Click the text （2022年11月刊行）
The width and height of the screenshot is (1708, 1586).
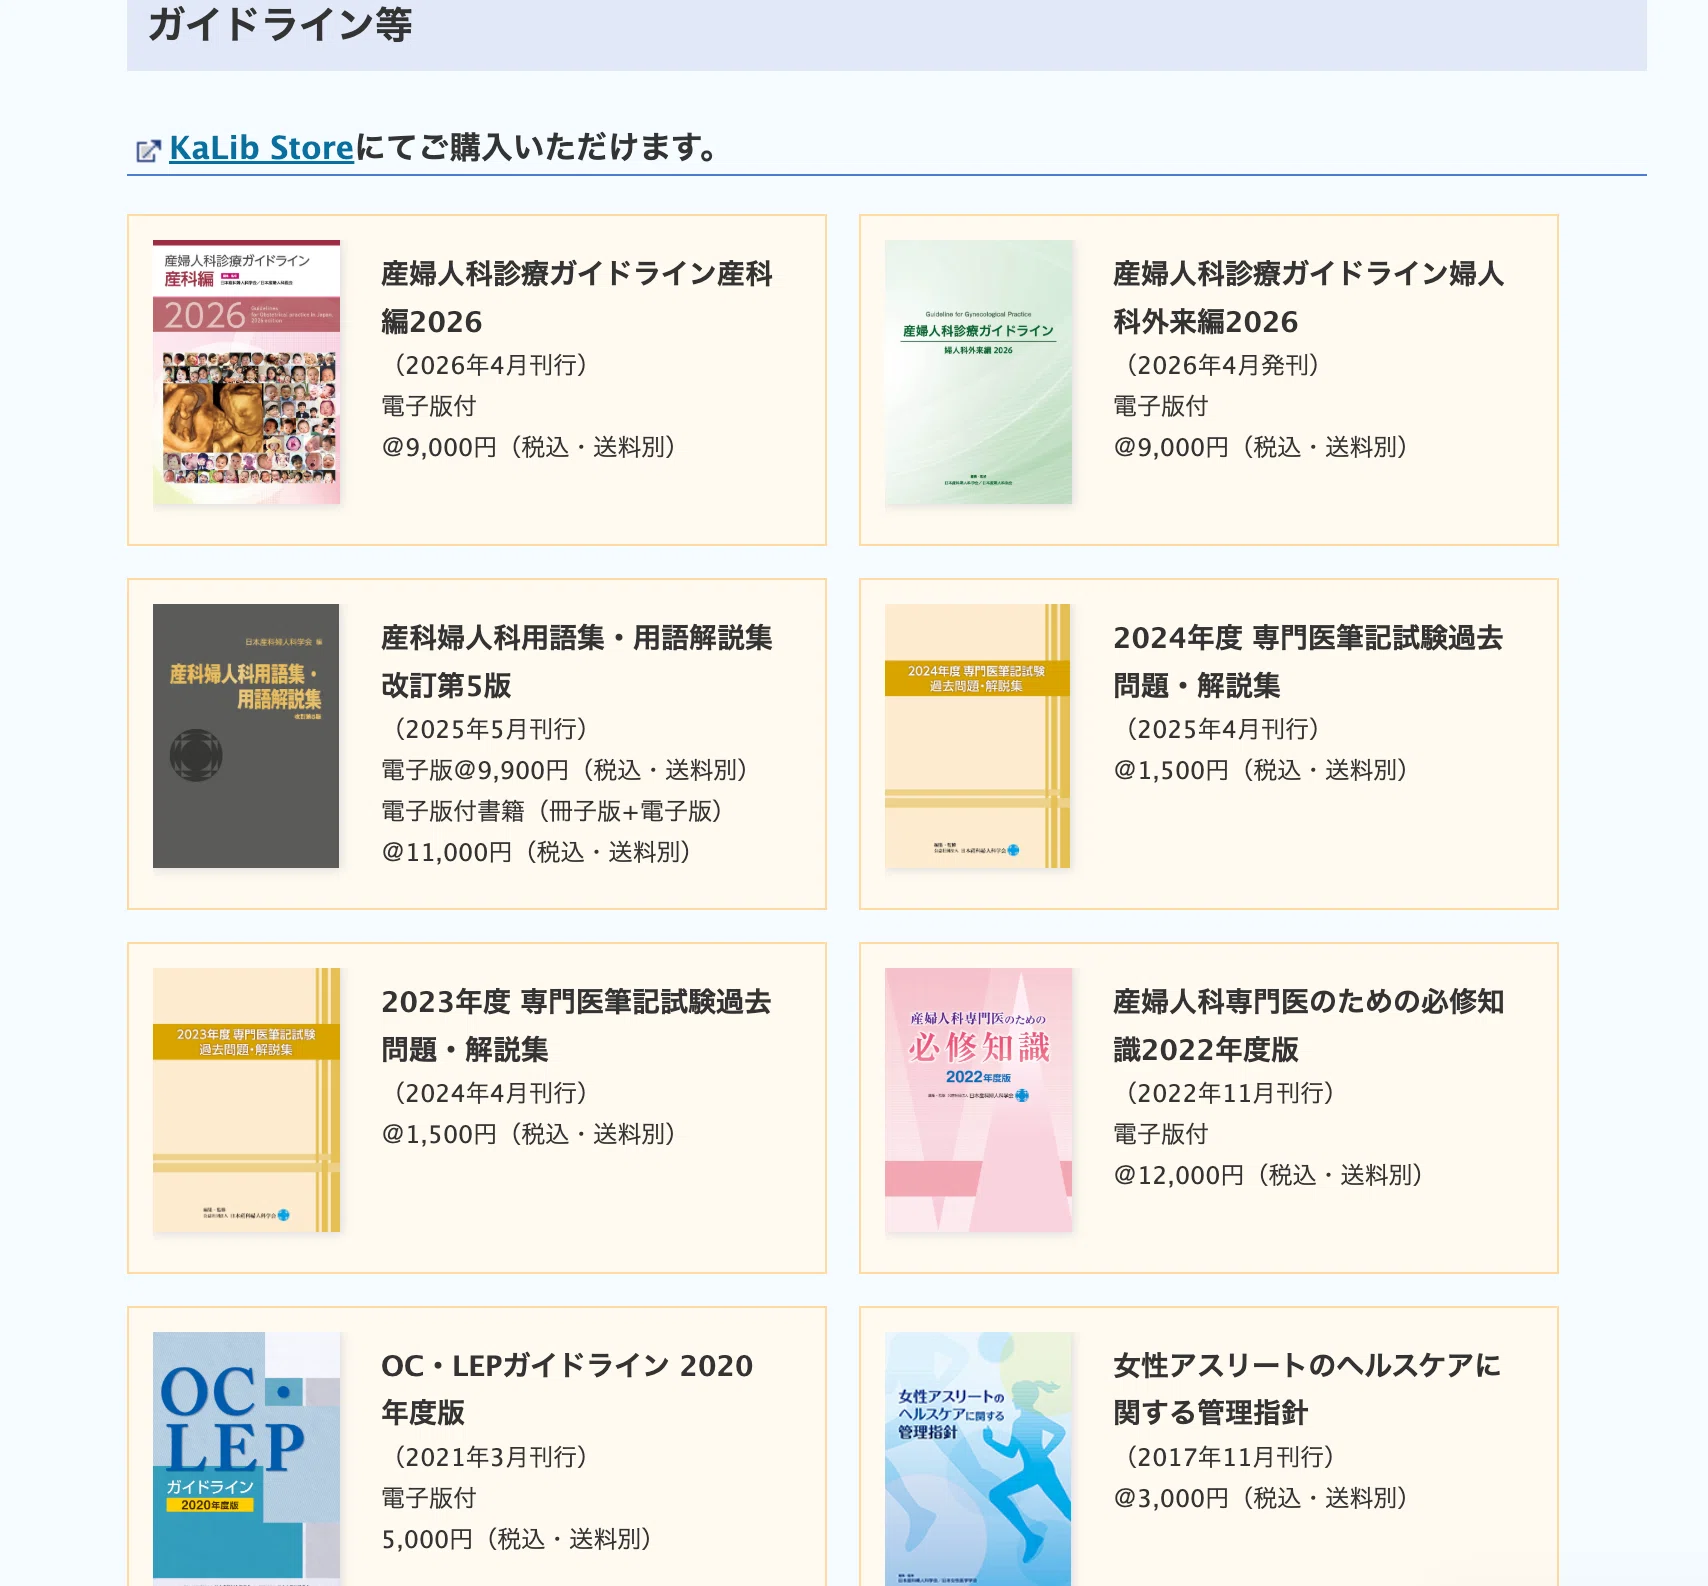(1230, 1093)
